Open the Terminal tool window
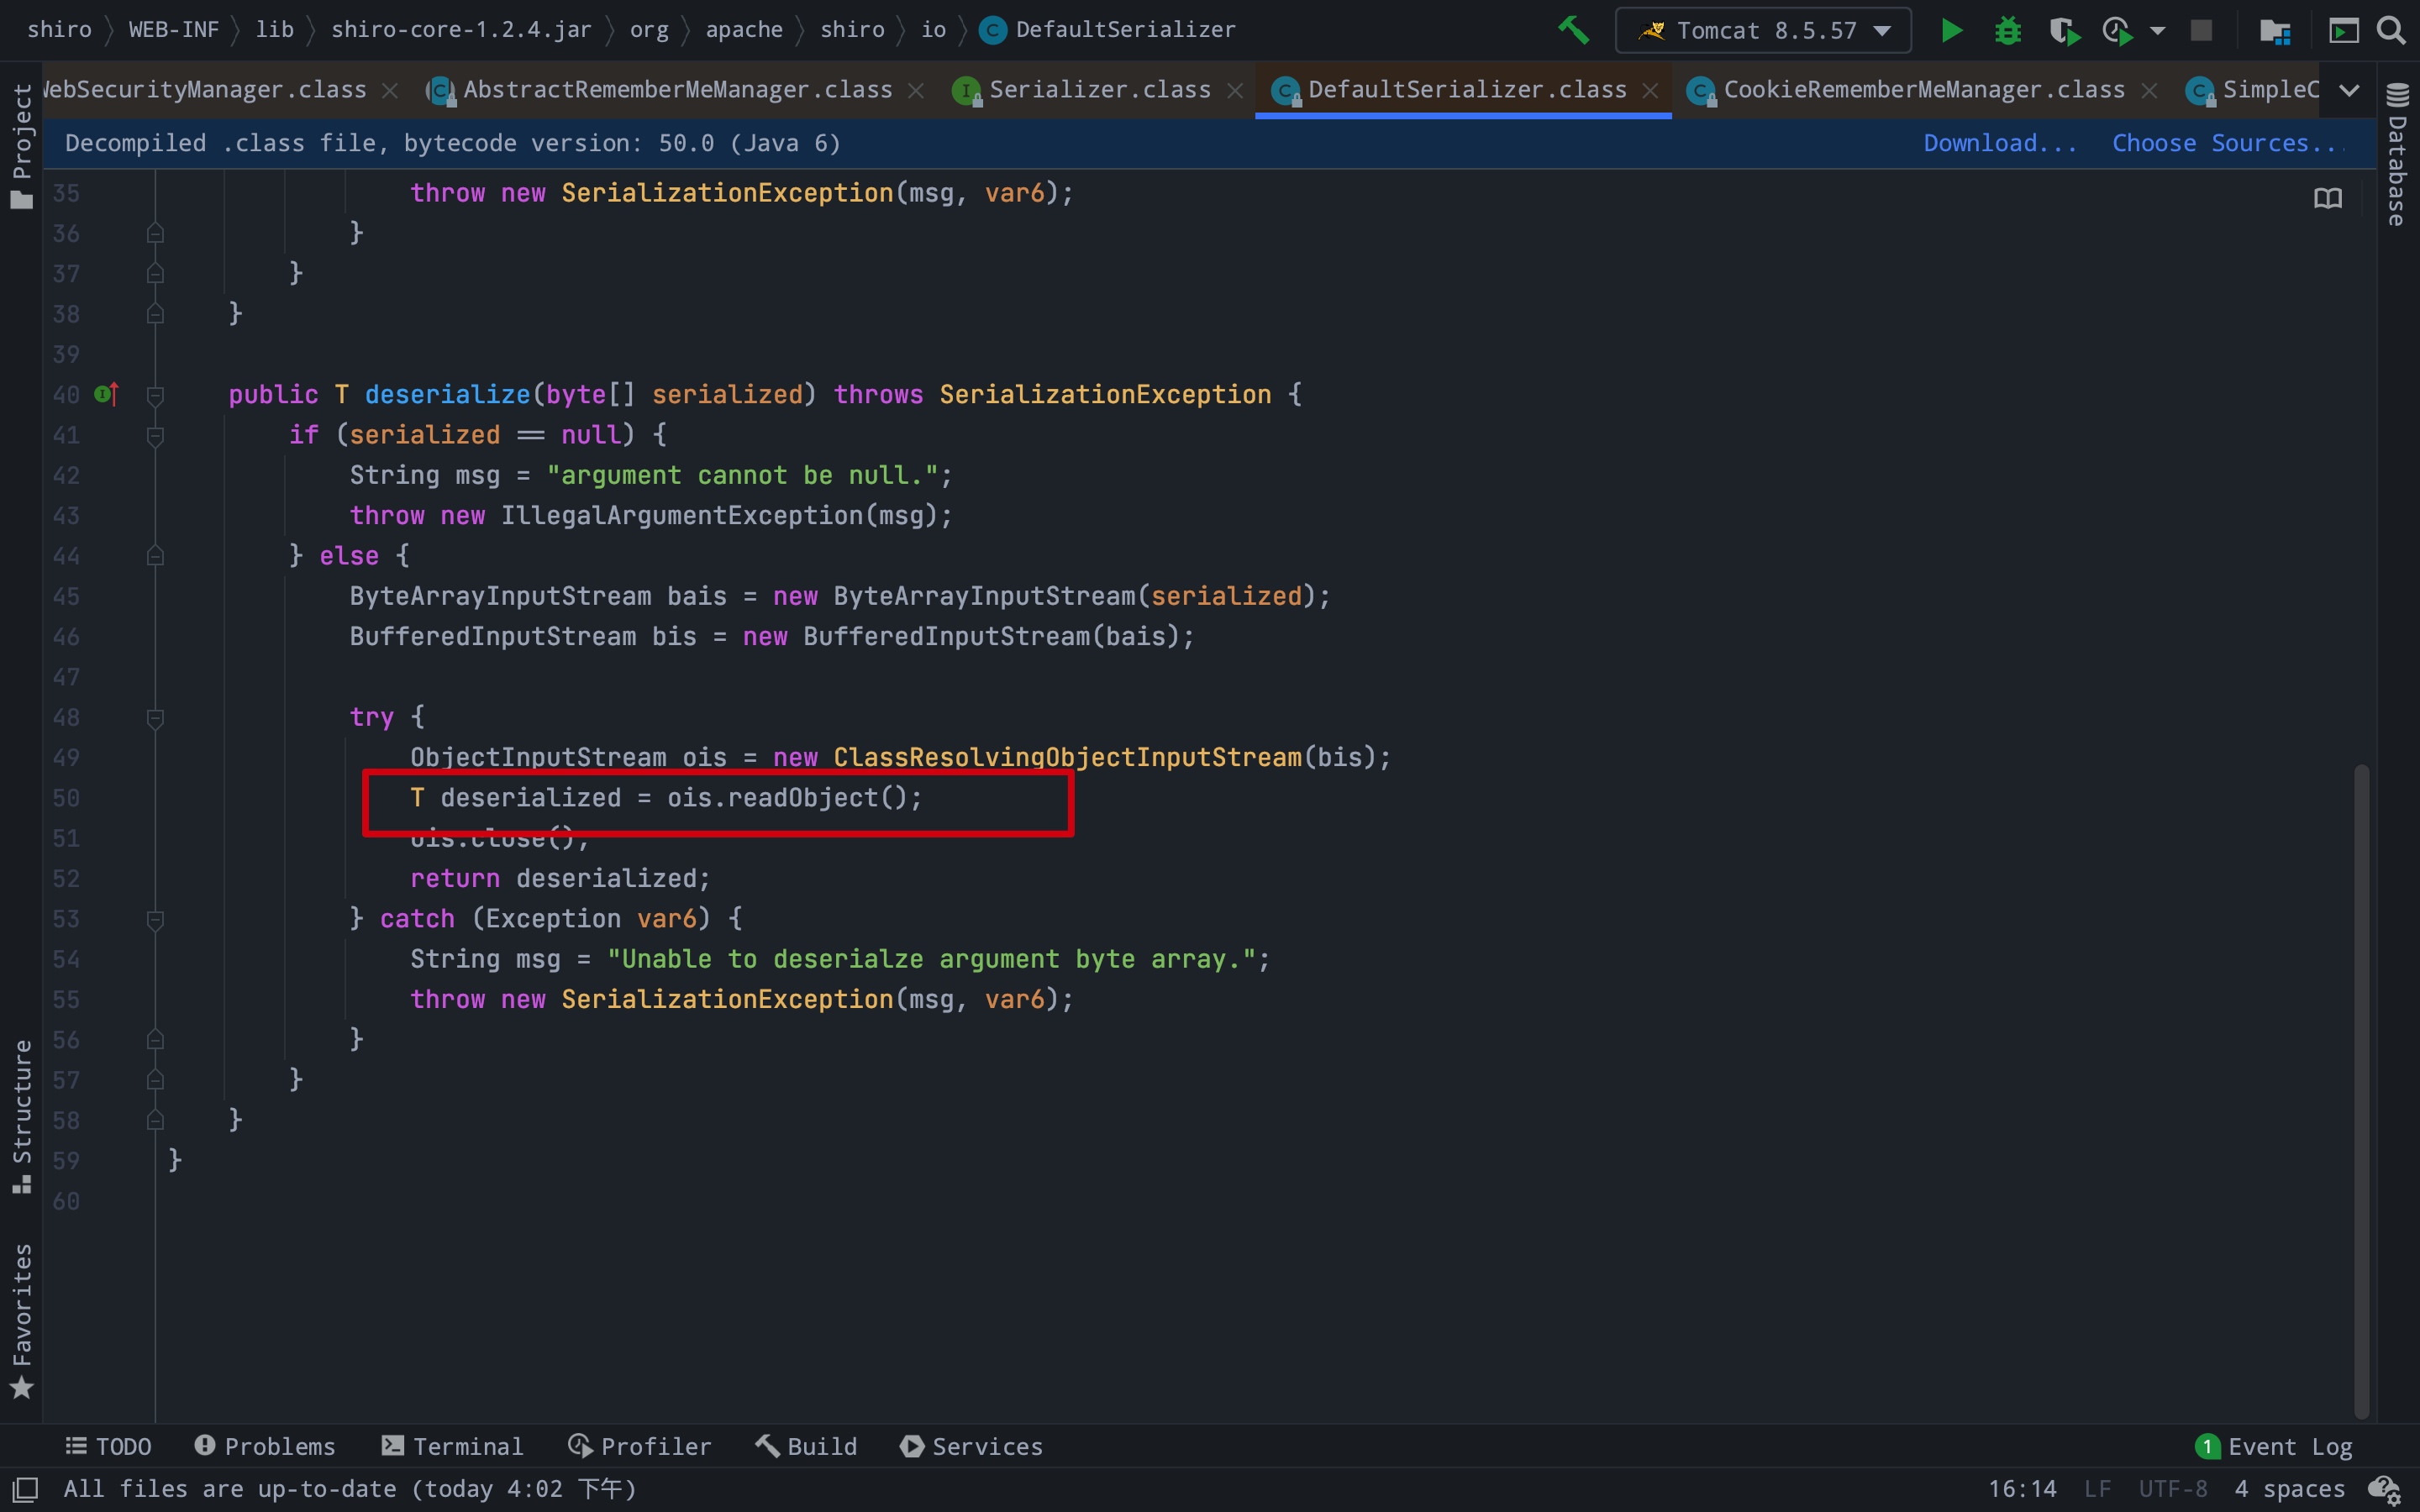This screenshot has width=2420, height=1512. point(452,1446)
